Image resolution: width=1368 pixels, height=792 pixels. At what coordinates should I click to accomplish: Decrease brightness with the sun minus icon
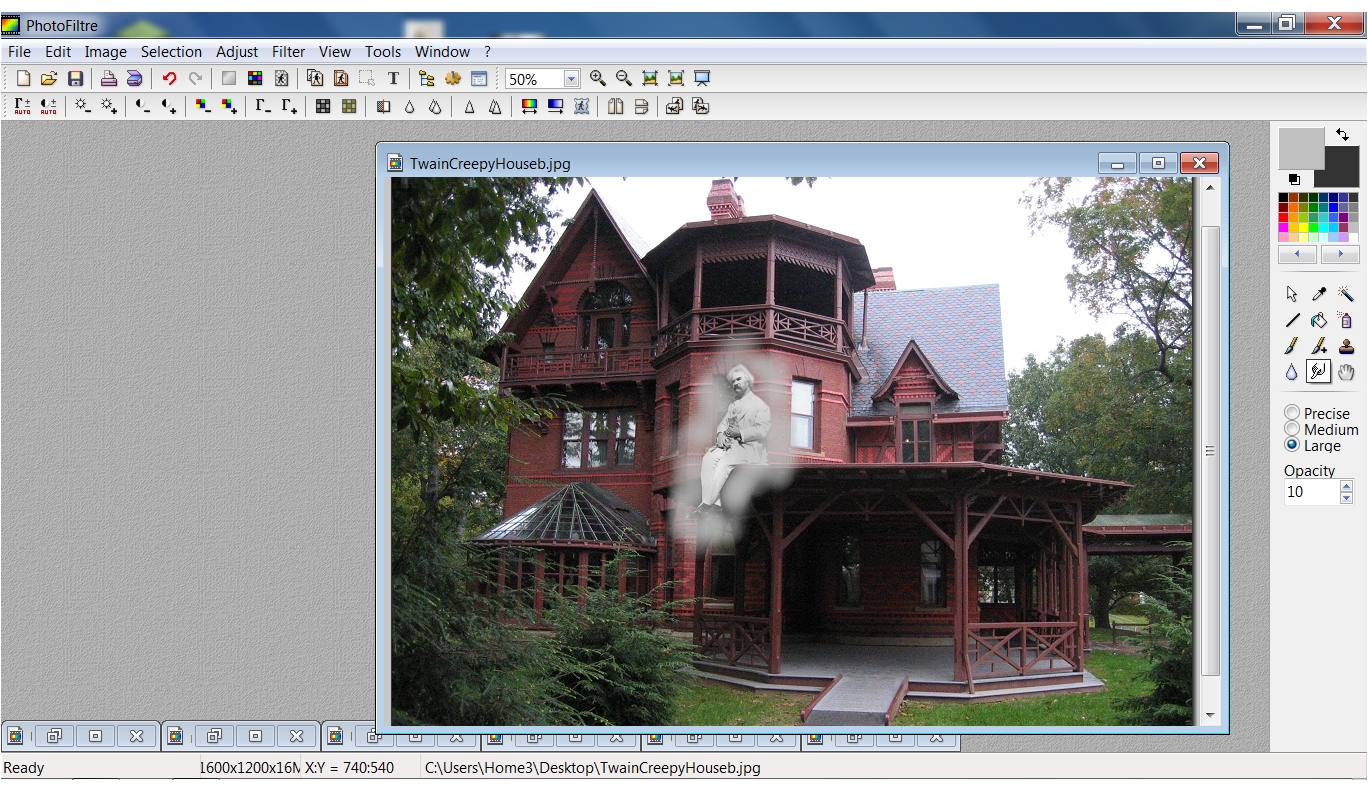(x=83, y=106)
